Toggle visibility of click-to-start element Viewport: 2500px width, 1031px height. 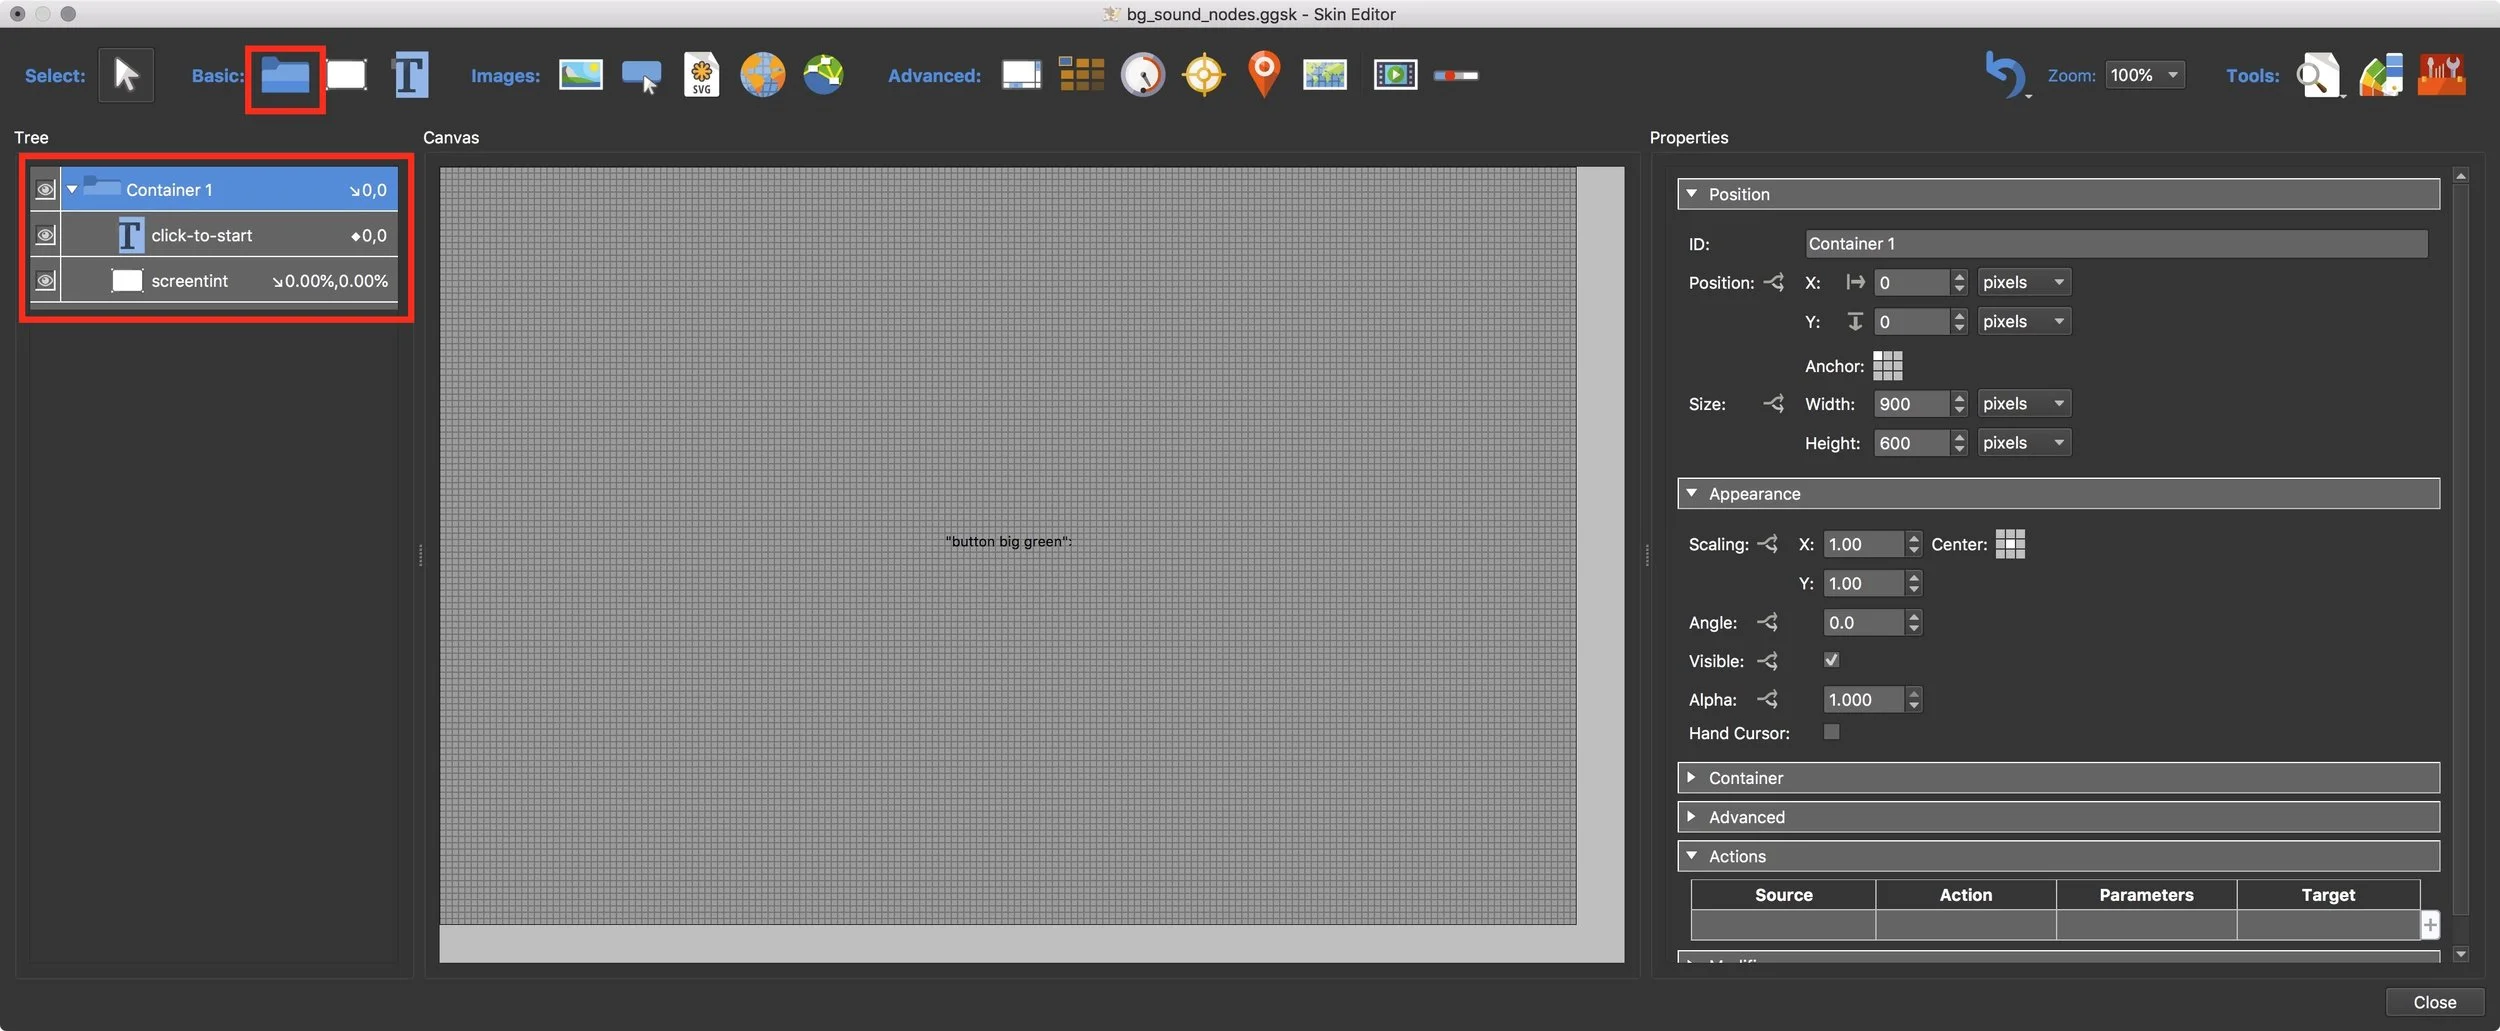45,235
